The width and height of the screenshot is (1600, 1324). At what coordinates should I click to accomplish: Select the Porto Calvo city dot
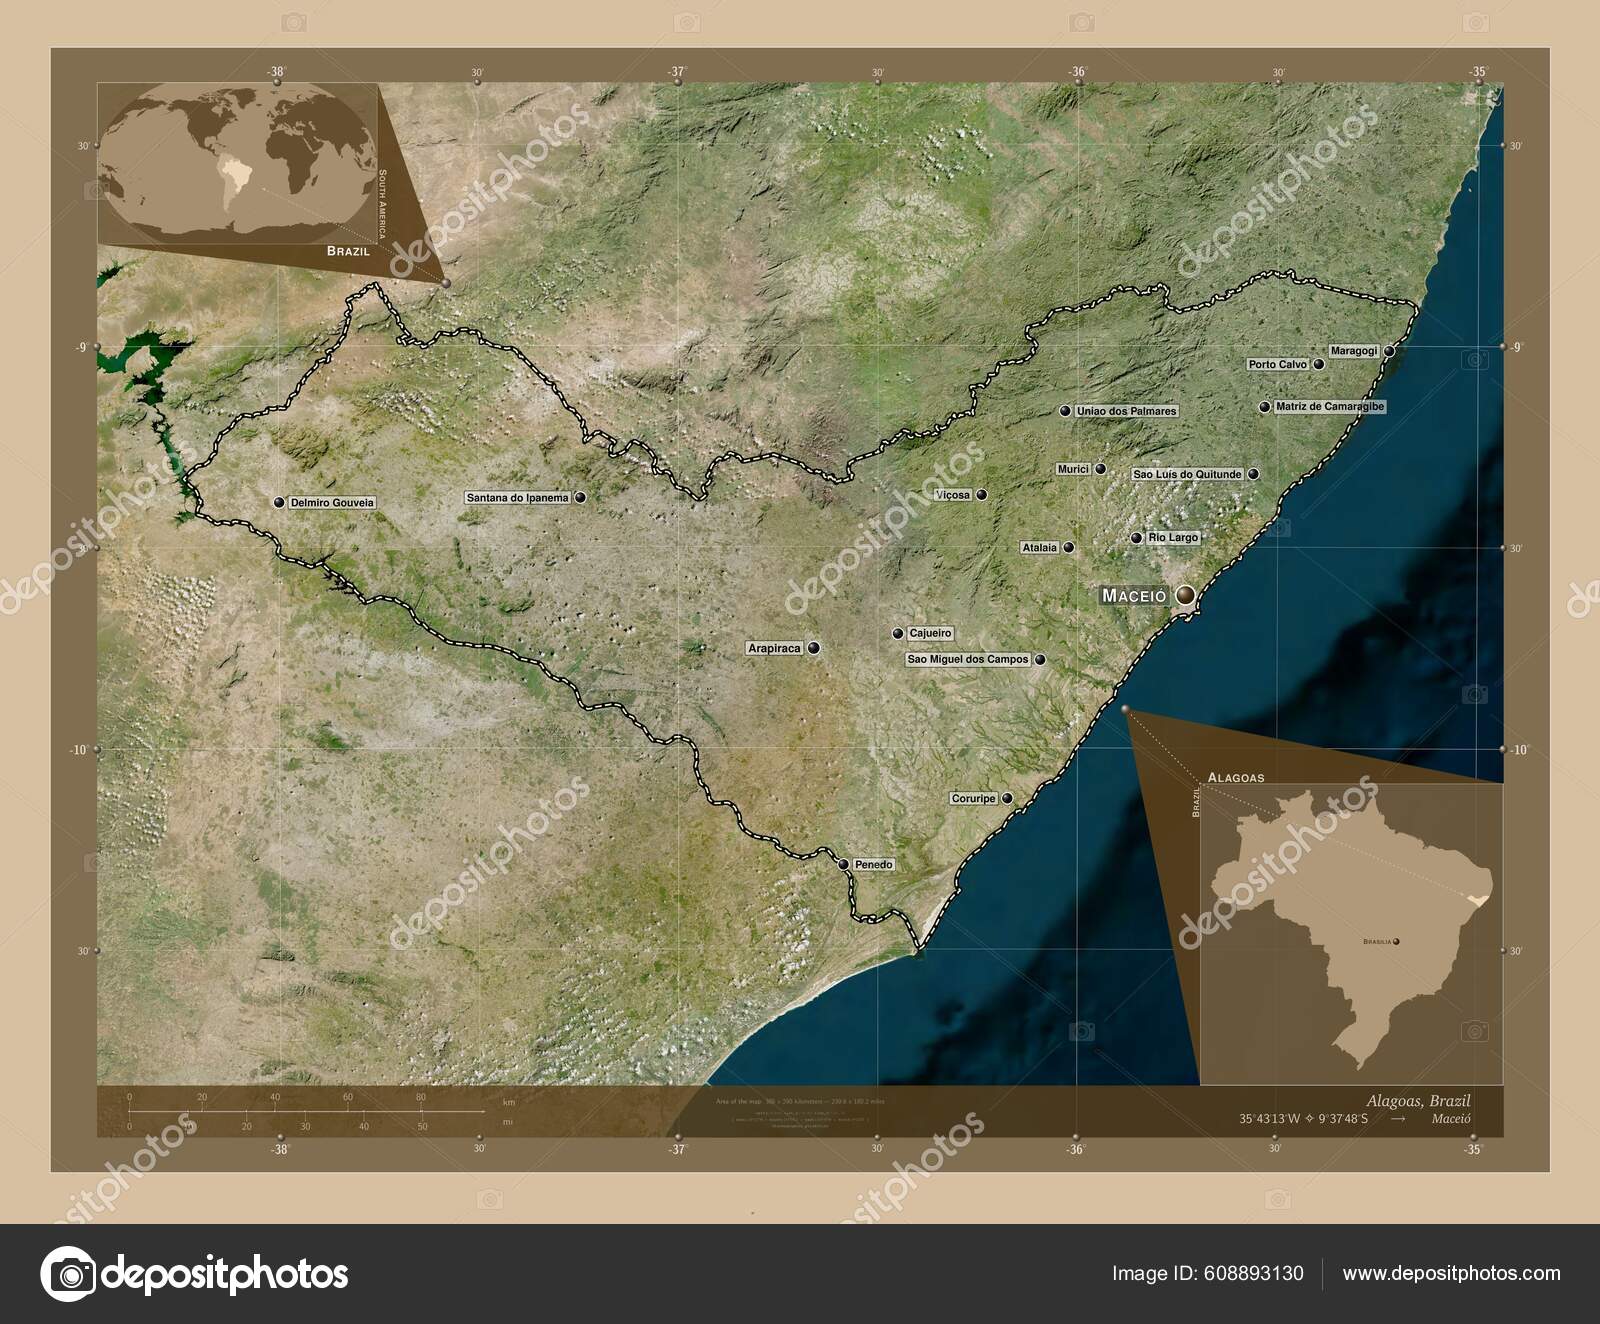pyautogui.click(x=1319, y=364)
